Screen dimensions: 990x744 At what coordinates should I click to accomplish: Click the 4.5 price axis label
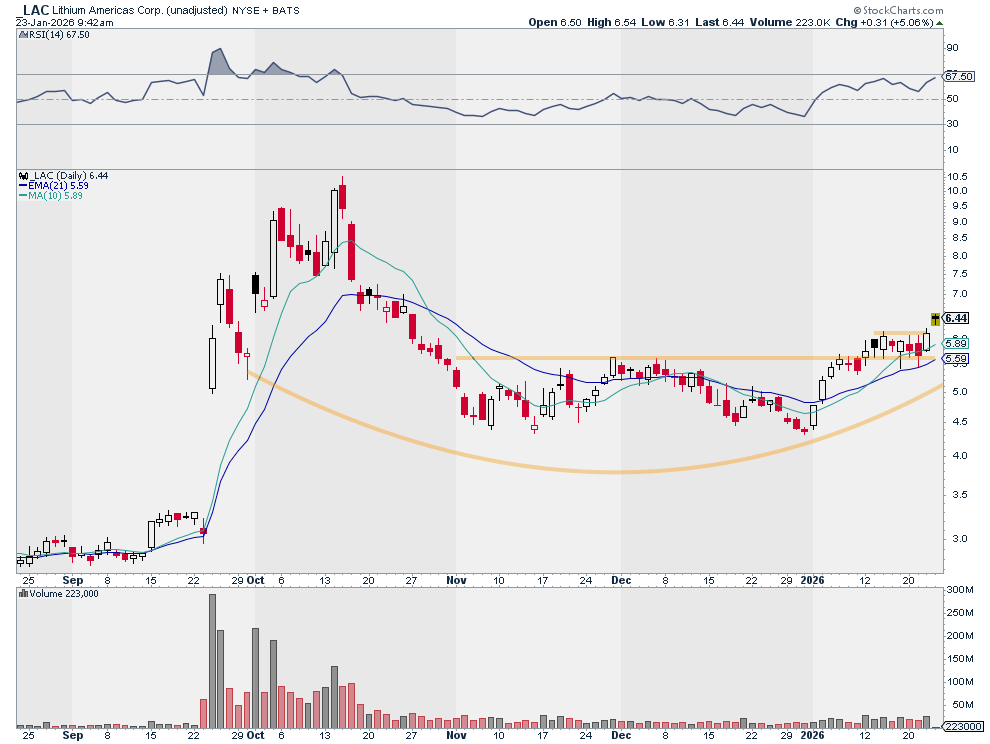(959, 422)
